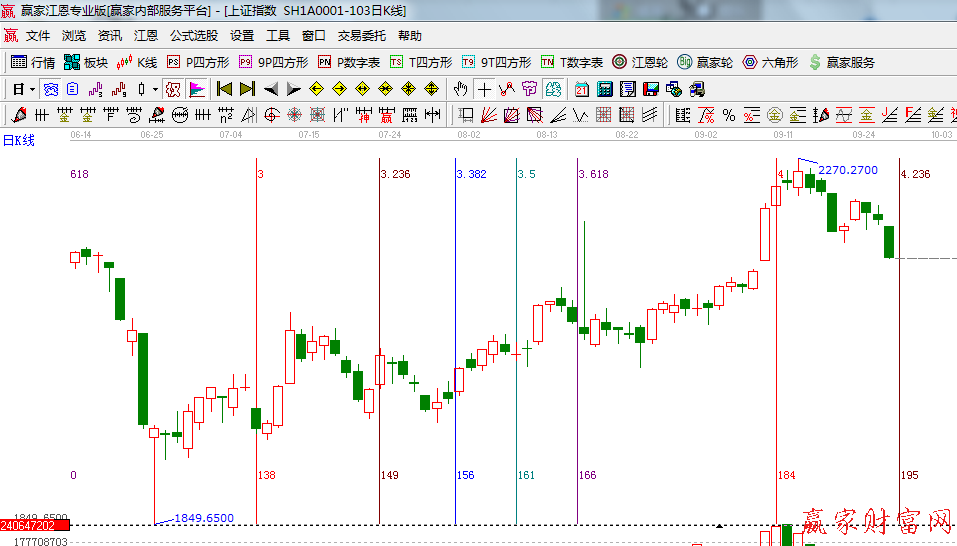Open the 公式选股 menu
The image size is (957, 546).
pos(193,36)
